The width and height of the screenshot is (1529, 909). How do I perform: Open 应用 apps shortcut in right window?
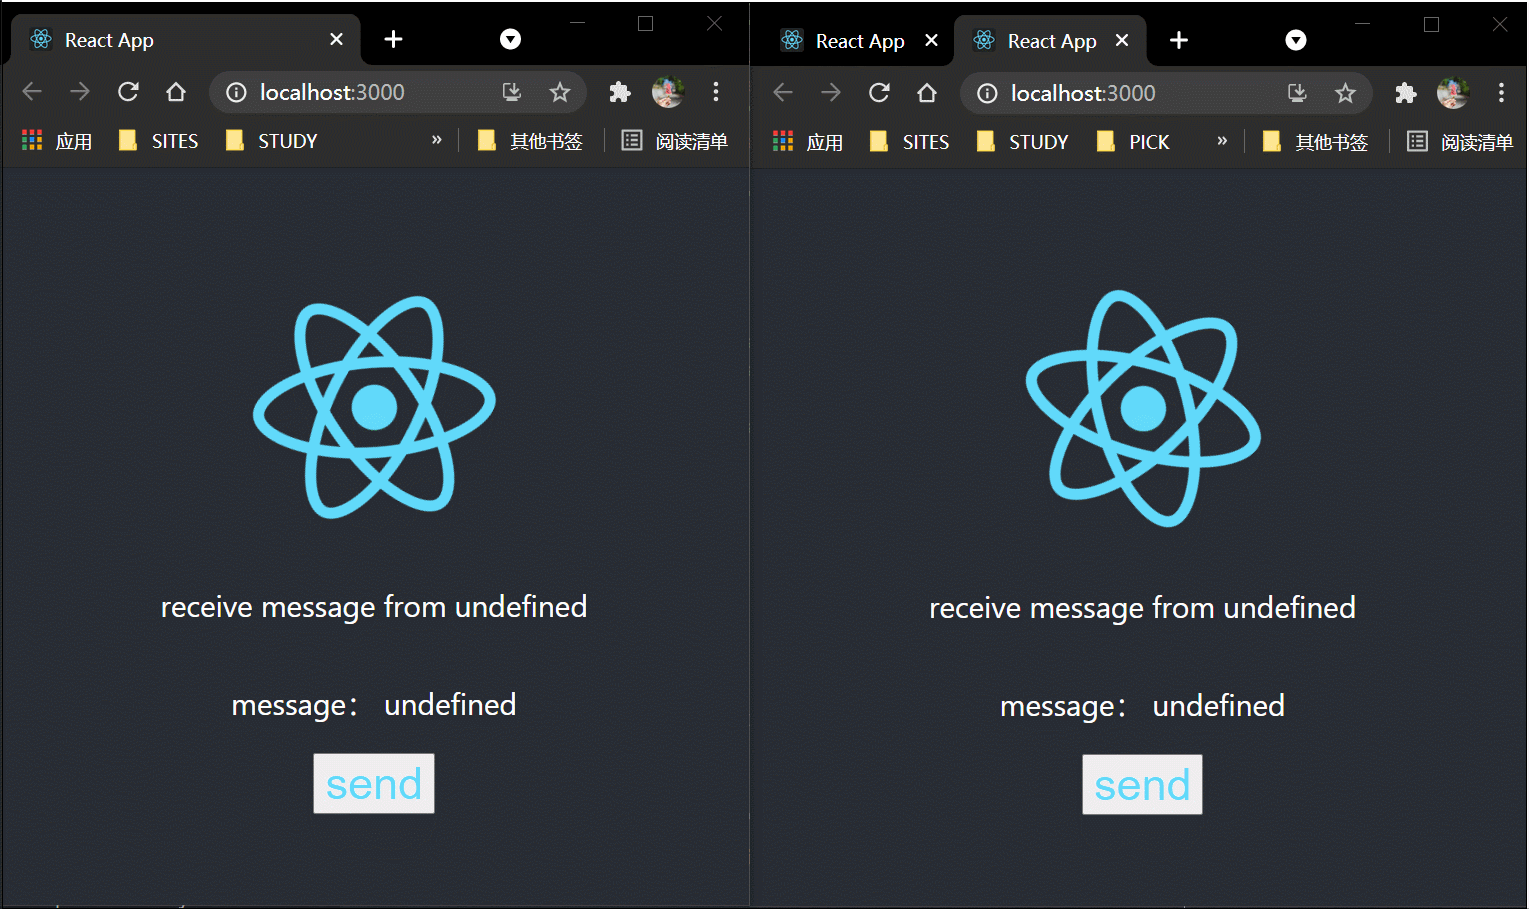point(808,142)
